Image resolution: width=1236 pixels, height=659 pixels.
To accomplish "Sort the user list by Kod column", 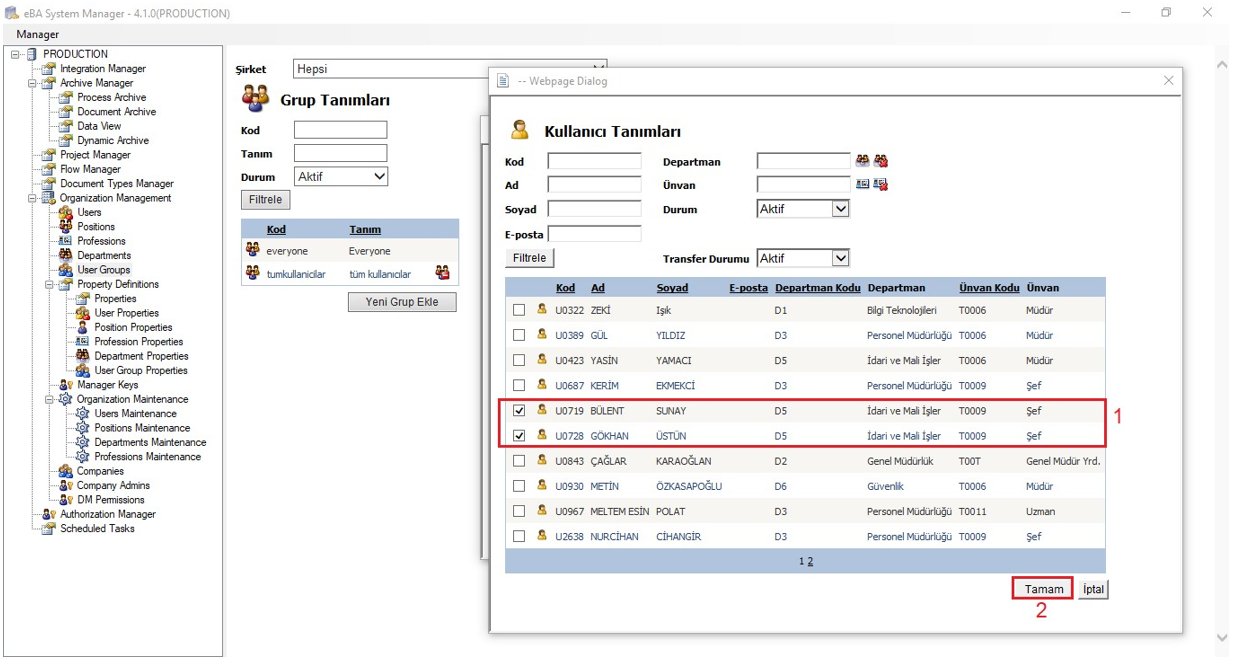I will click(565, 288).
